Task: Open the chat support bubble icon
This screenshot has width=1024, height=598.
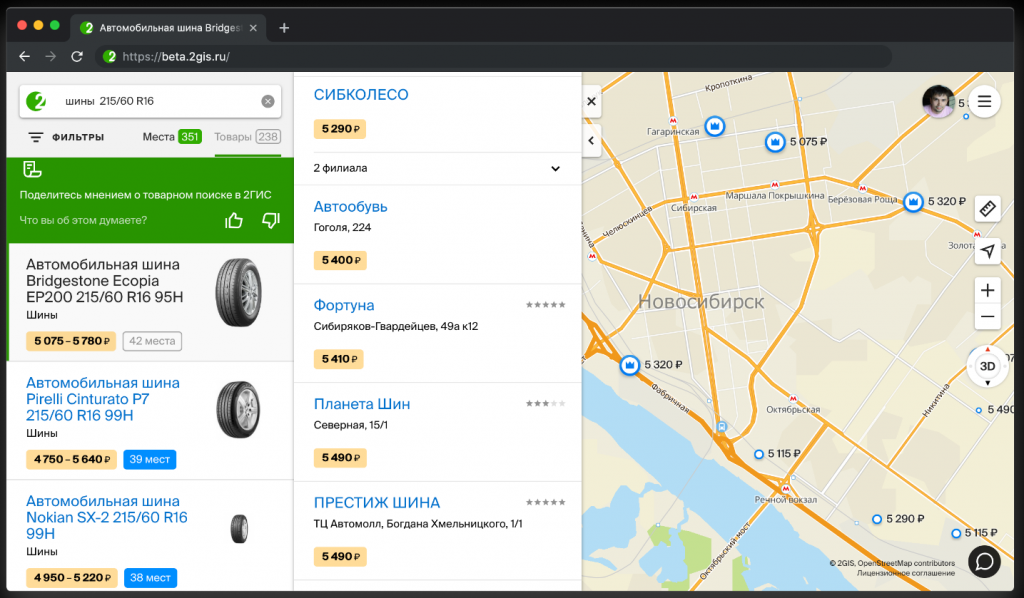Action: 984,561
